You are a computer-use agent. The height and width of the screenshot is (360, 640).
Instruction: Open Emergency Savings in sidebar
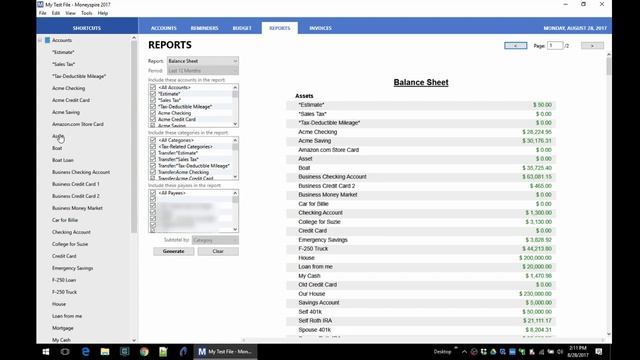click(72, 268)
